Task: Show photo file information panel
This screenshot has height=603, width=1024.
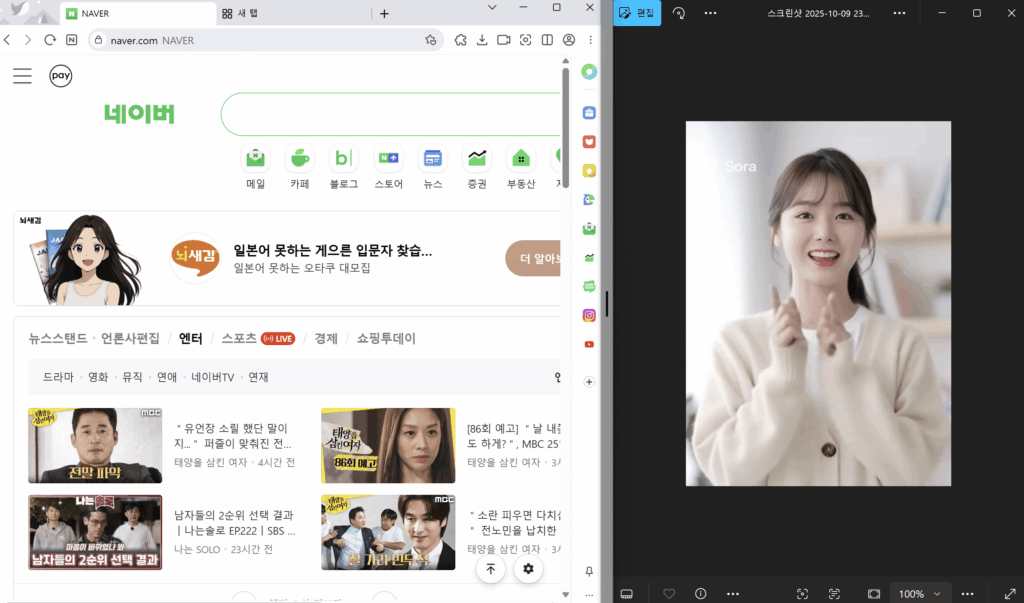Action: [700, 593]
